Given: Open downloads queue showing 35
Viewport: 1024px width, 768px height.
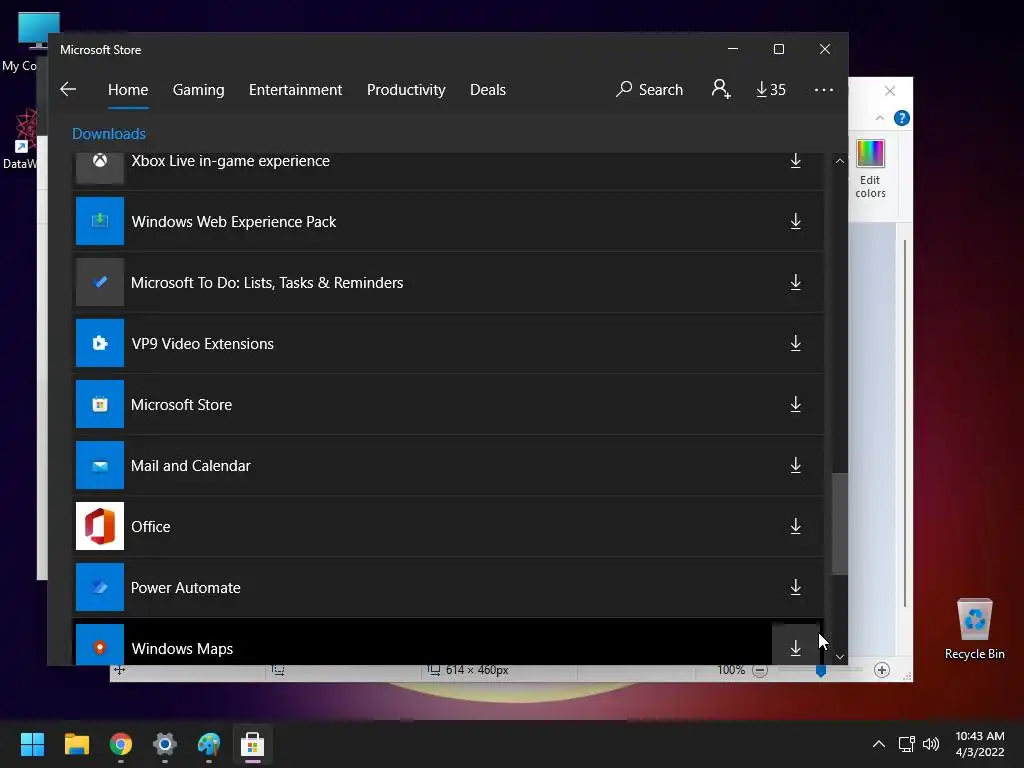Looking at the screenshot, I should click(x=771, y=89).
